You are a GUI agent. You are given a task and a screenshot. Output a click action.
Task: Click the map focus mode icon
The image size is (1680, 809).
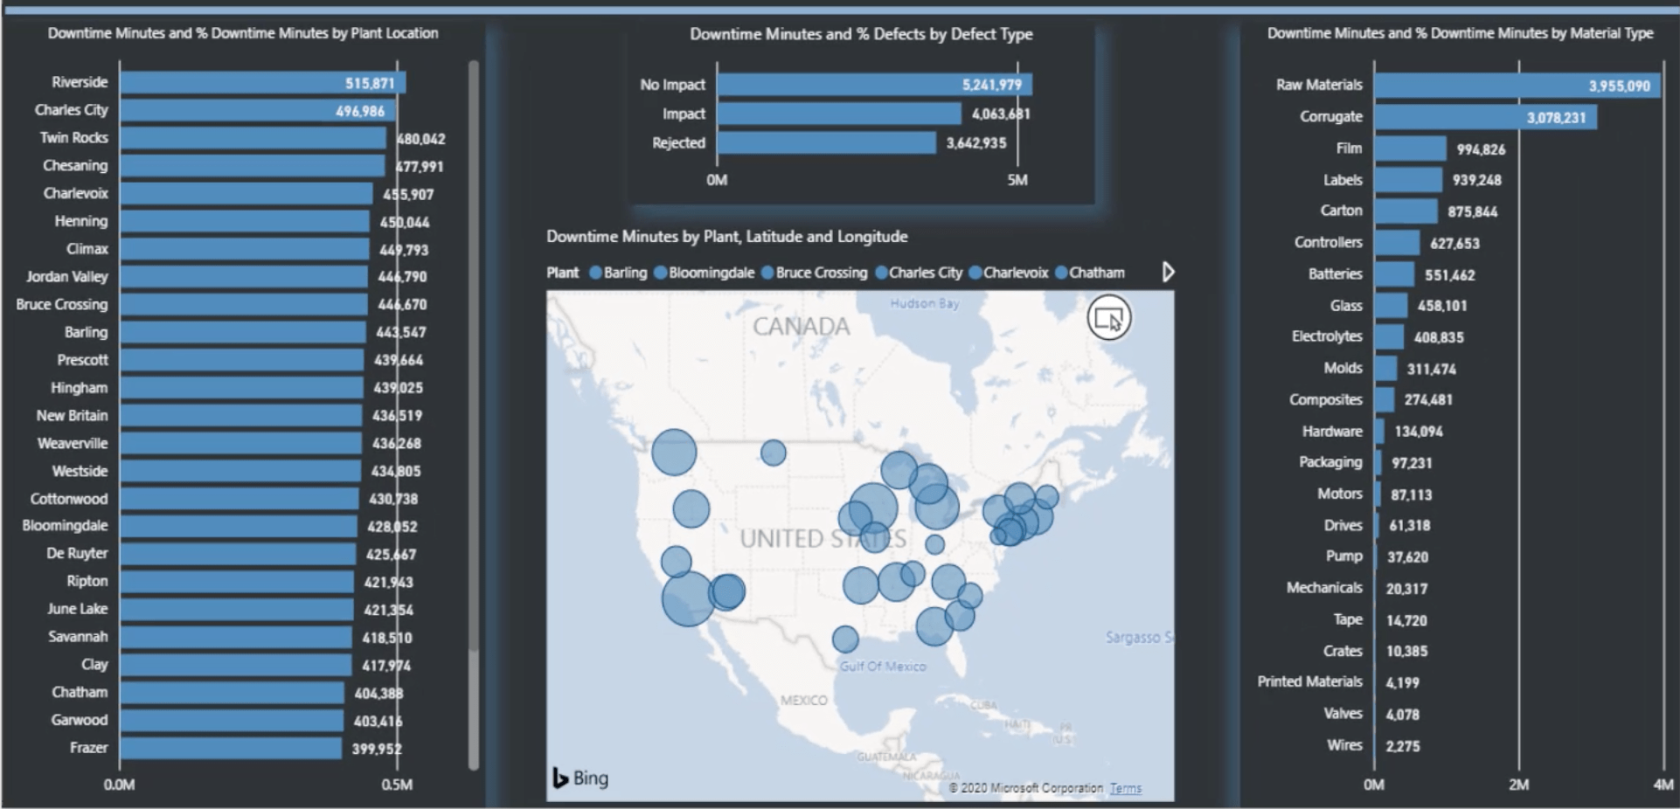pyautogui.click(x=1109, y=319)
